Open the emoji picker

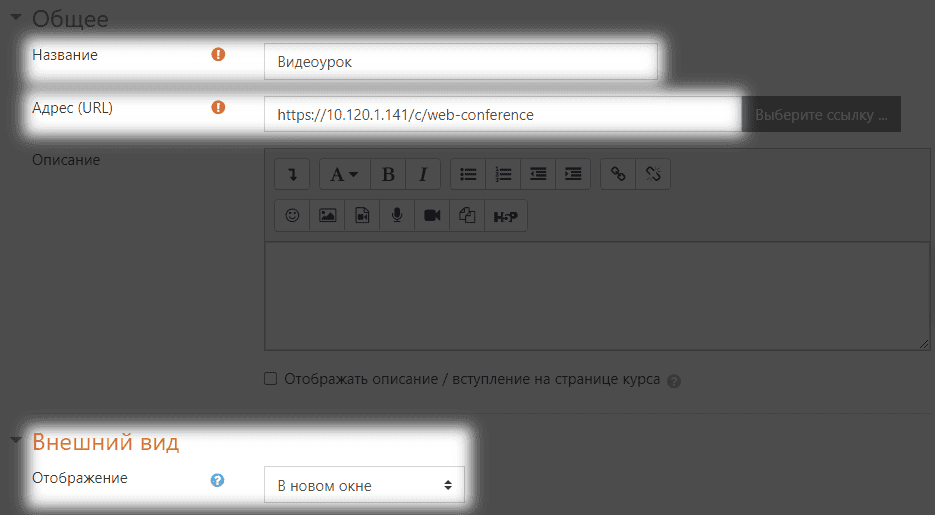292,215
